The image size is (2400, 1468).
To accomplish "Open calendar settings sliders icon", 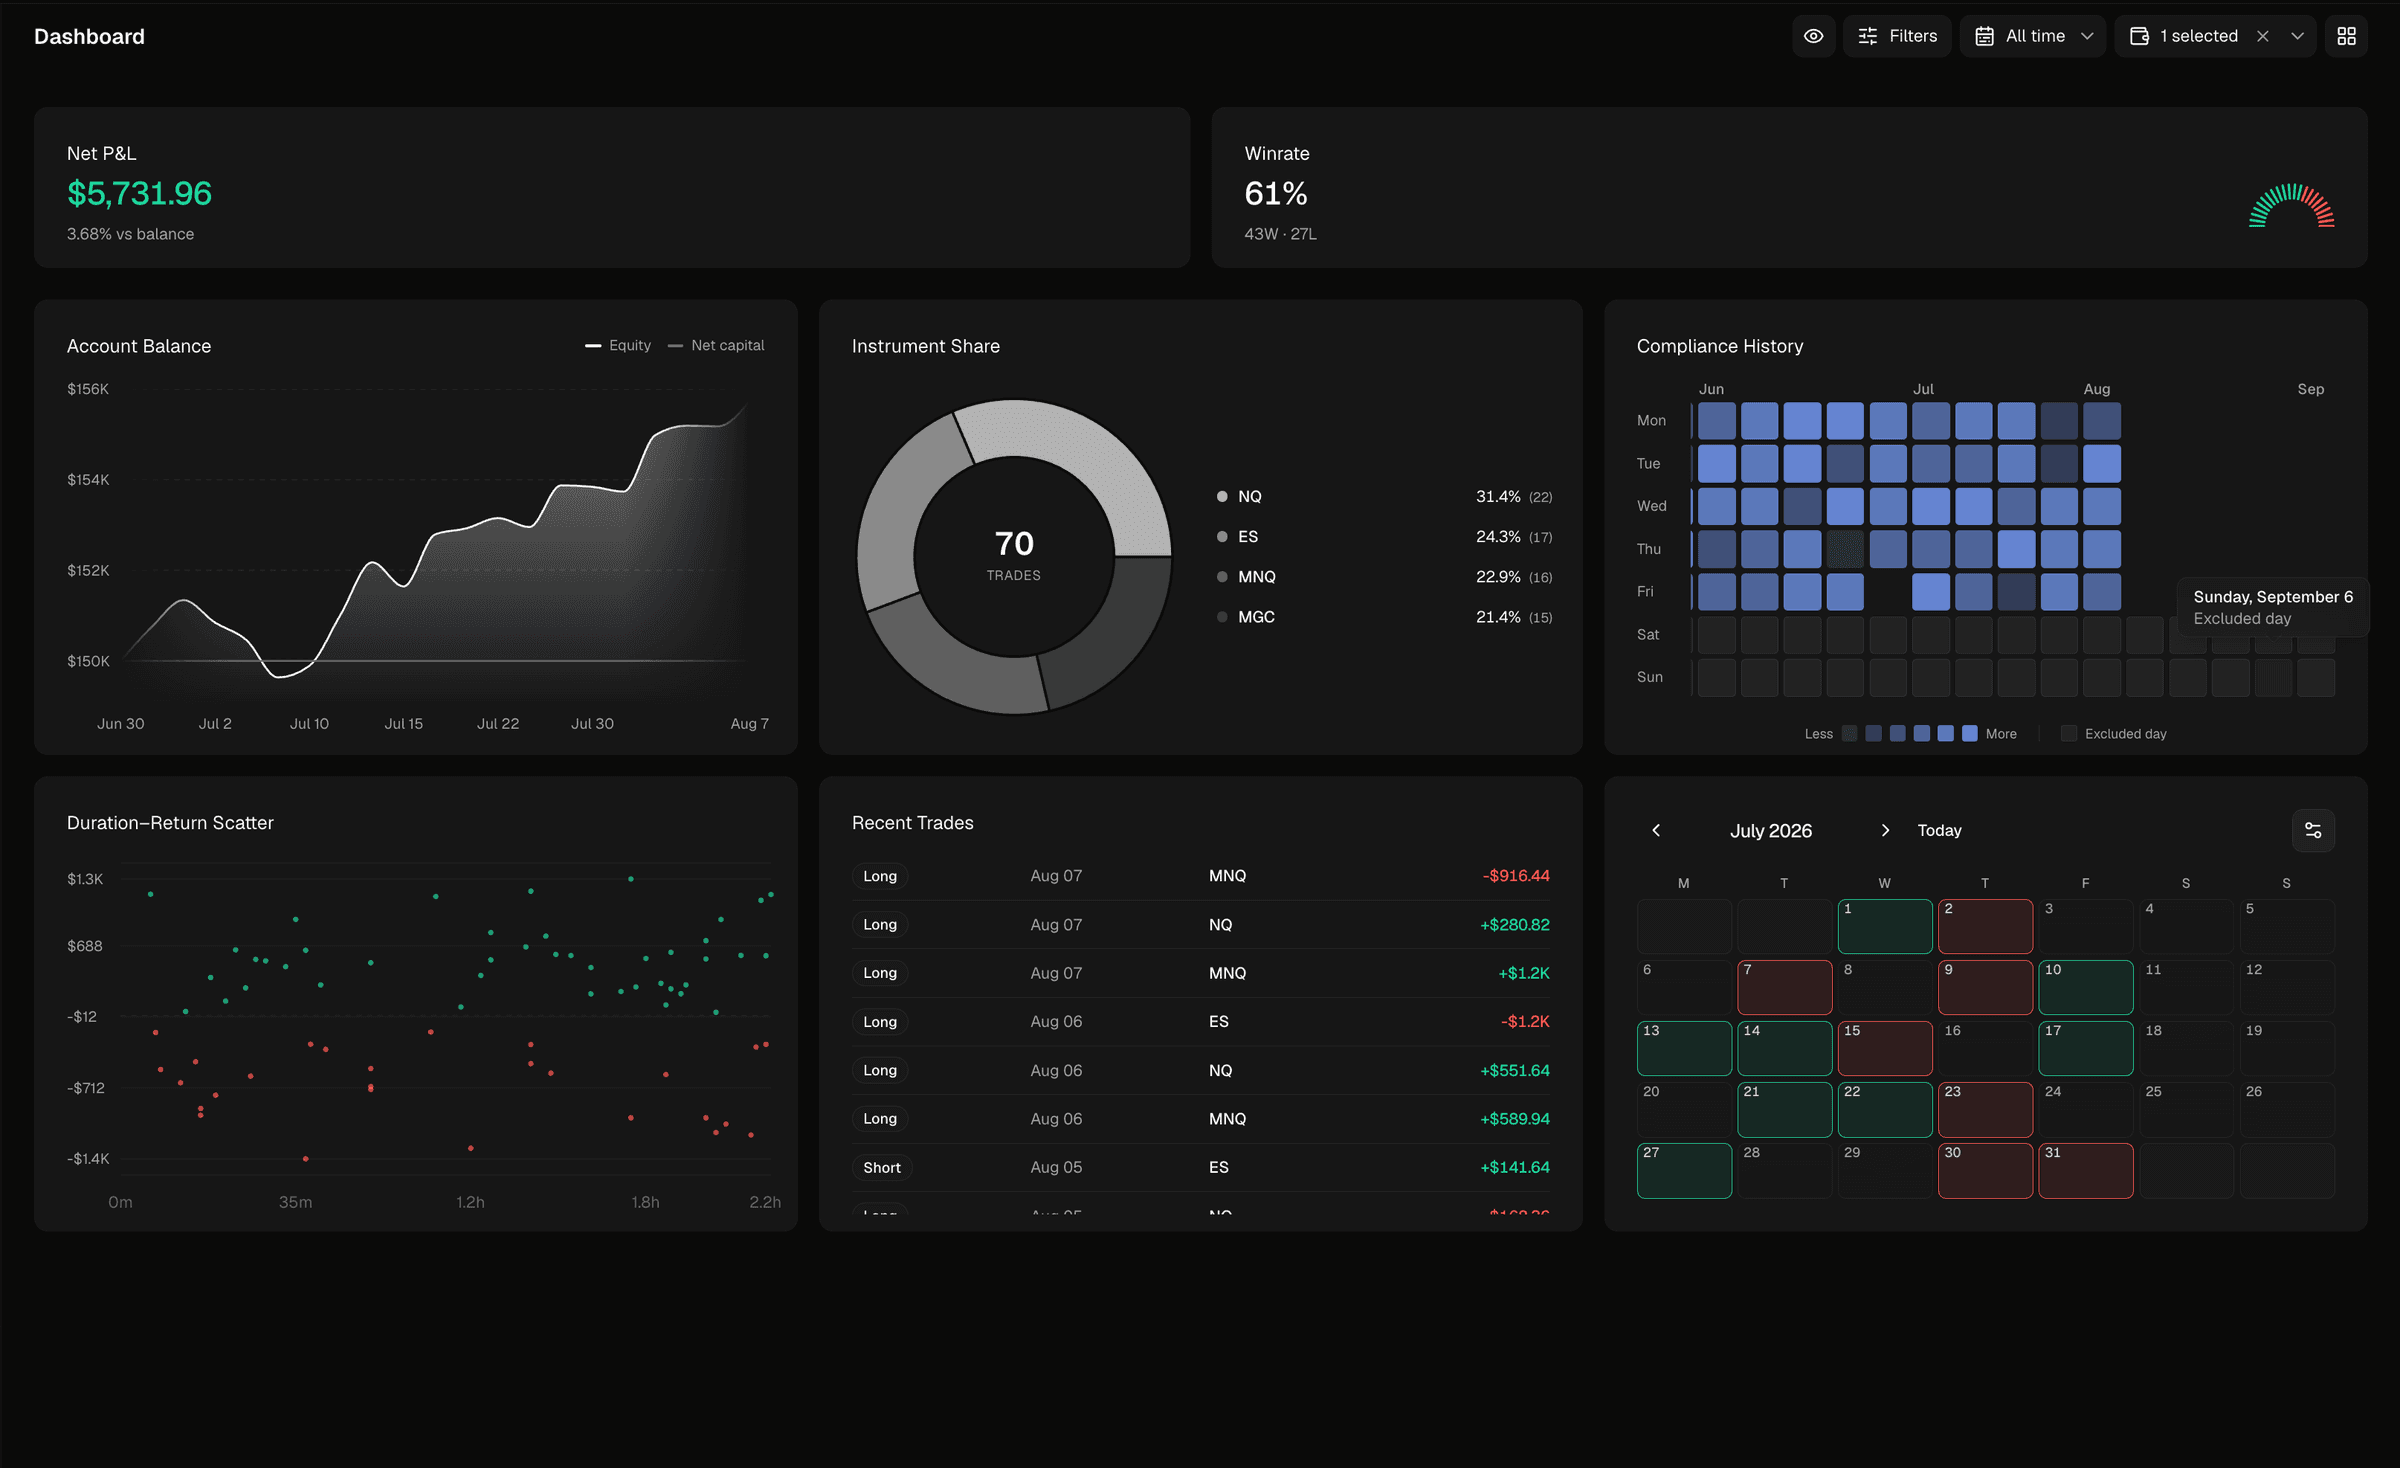I will click(x=2313, y=830).
